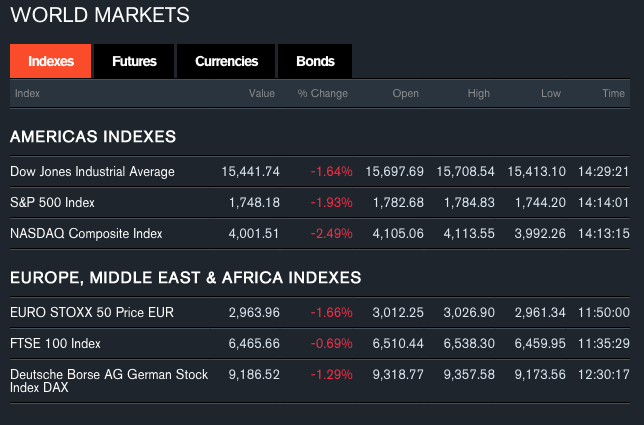Select DAX open 9,318.77
The width and height of the screenshot is (644, 425).
click(x=398, y=374)
